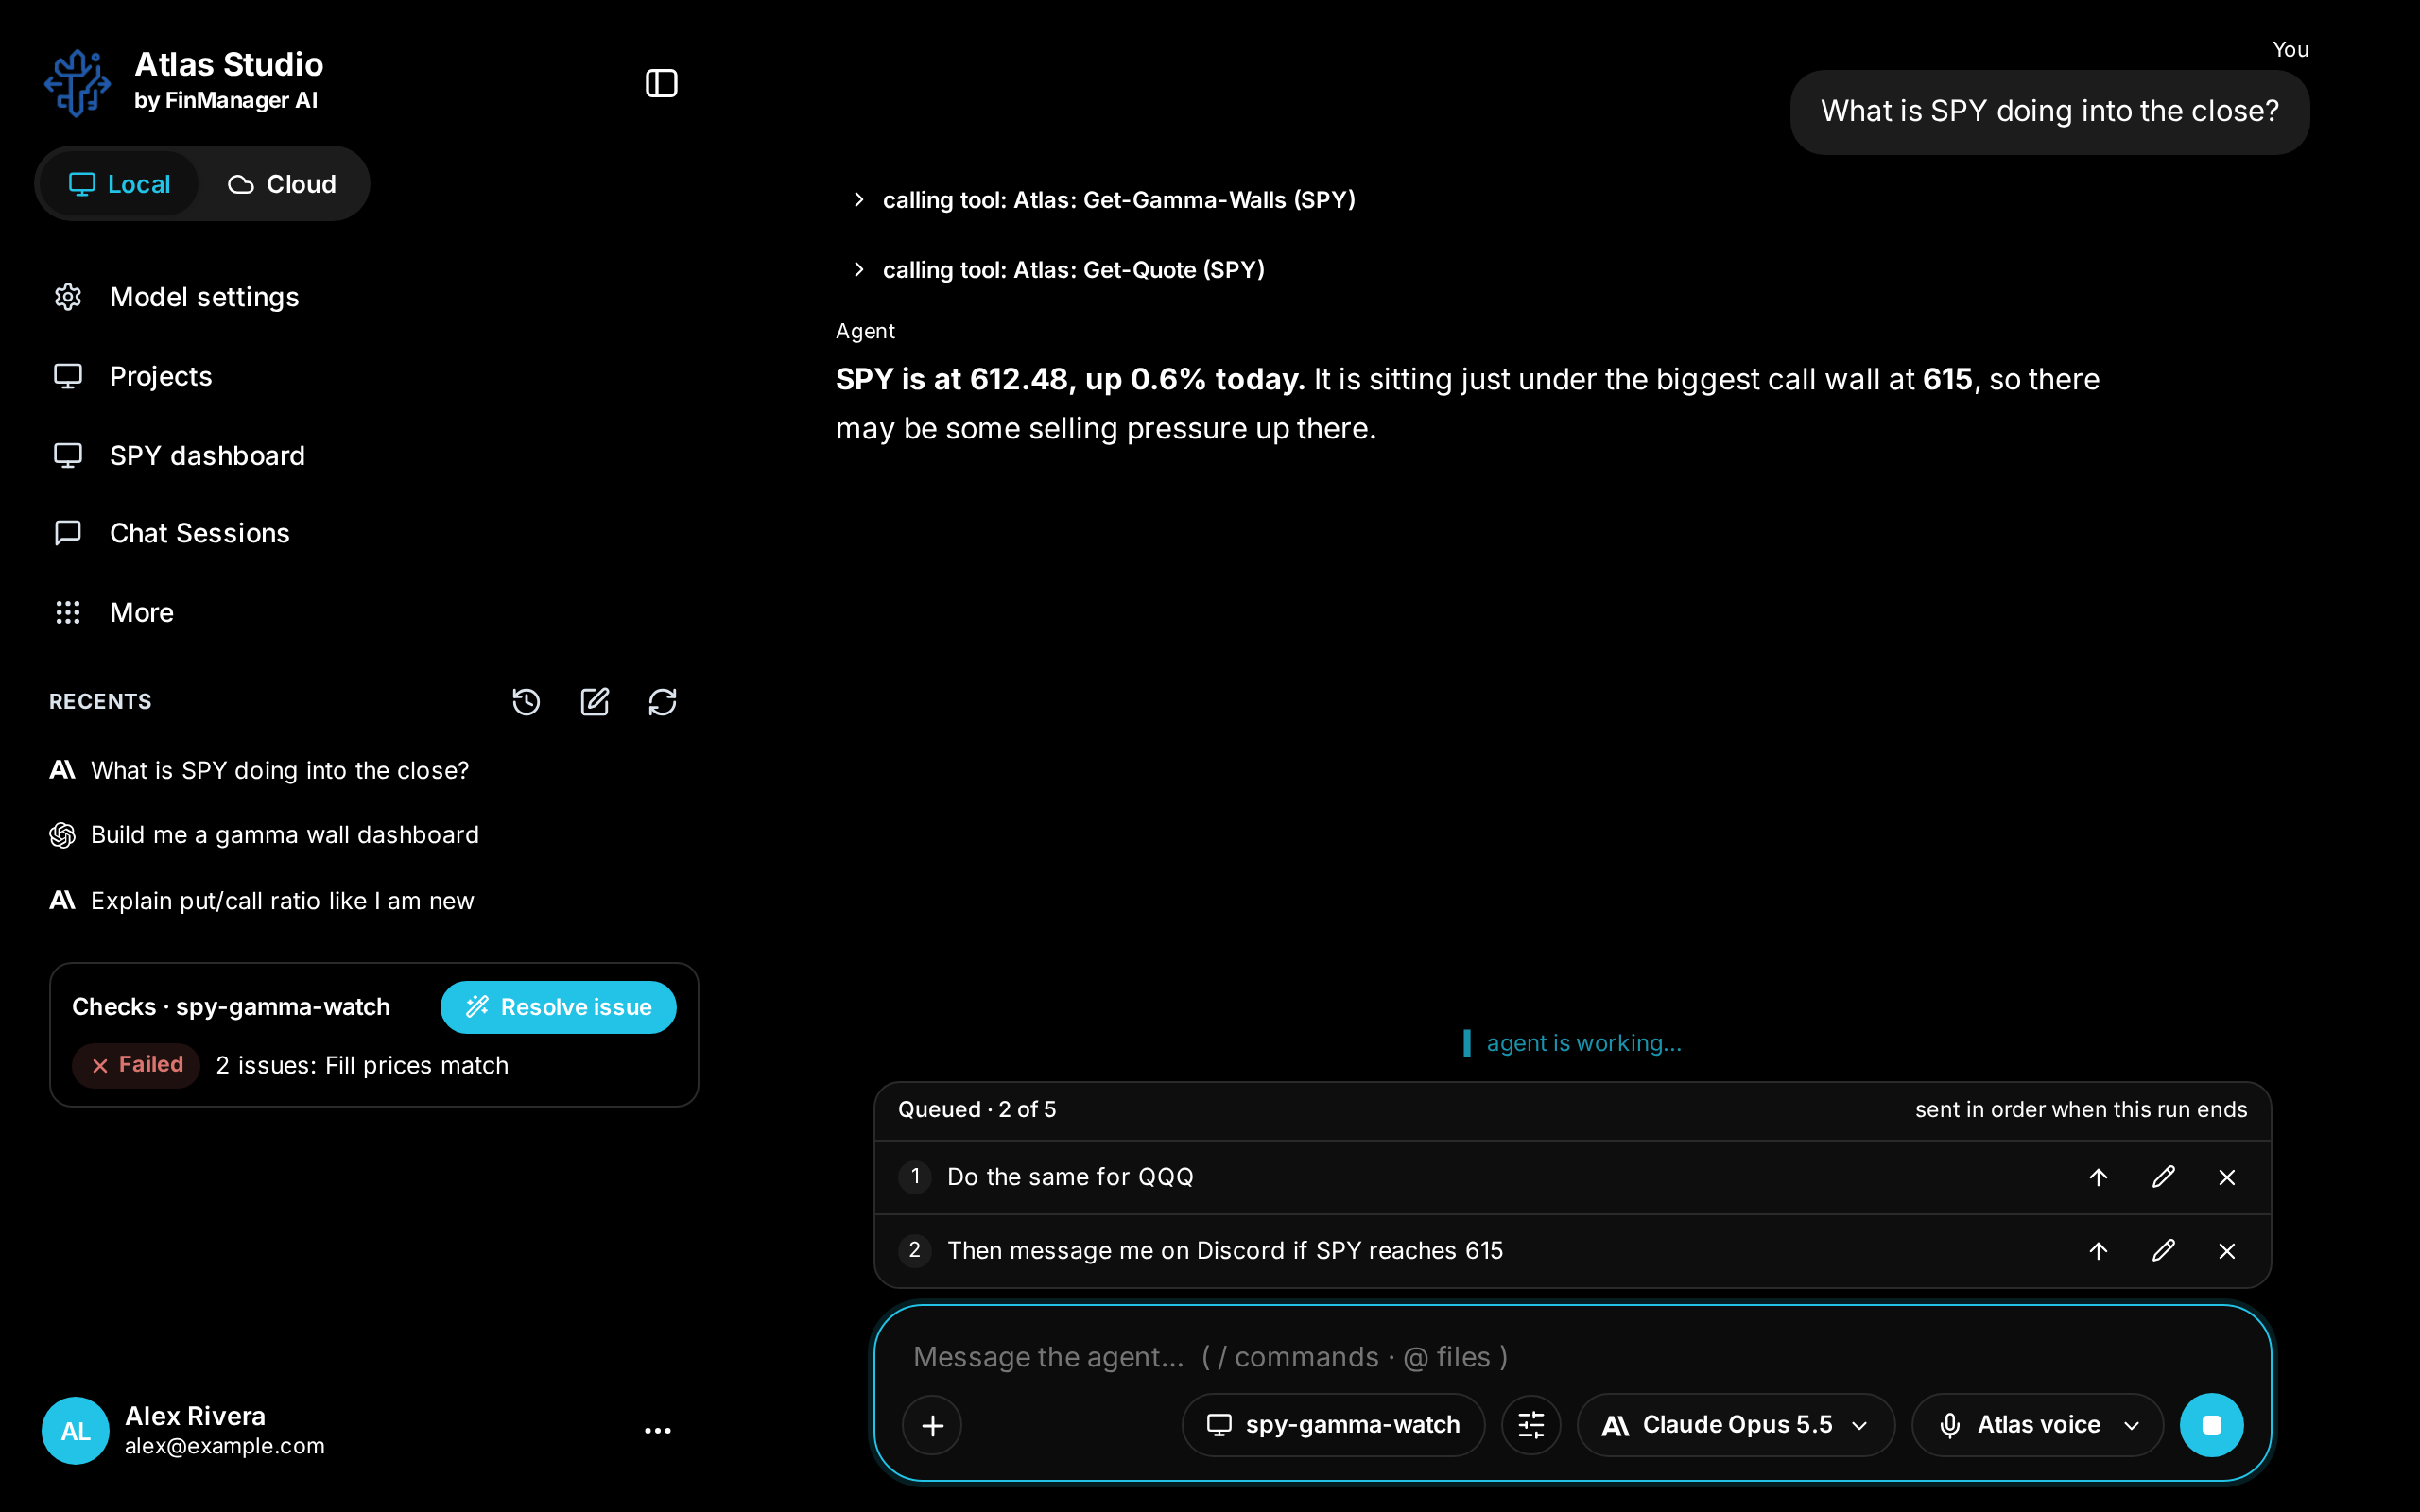Expand the Get-Quote tool call

click(1058, 270)
